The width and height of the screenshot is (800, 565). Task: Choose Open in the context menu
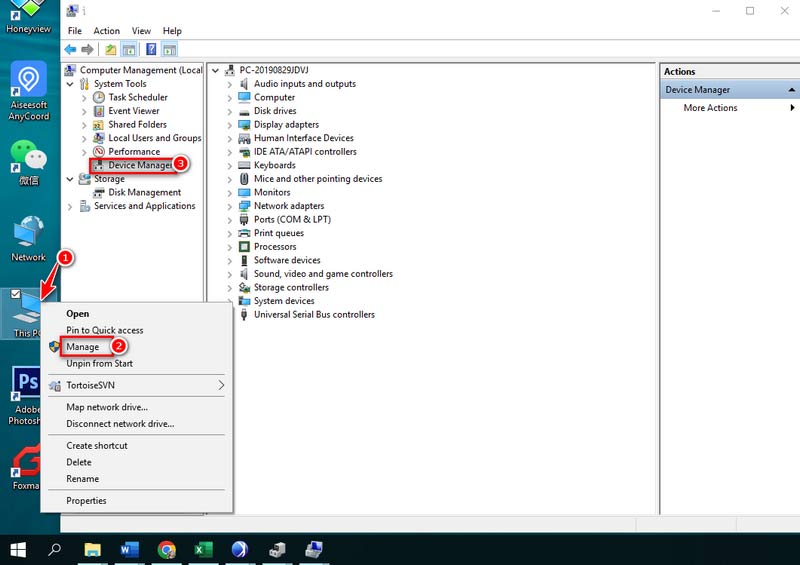coord(78,314)
